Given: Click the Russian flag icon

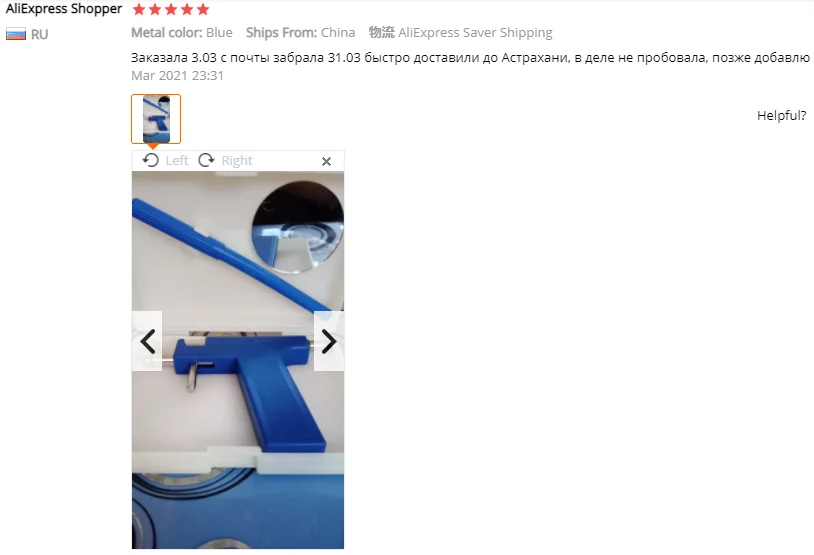Looking at the screenshot, I should (x=16, y=35).
